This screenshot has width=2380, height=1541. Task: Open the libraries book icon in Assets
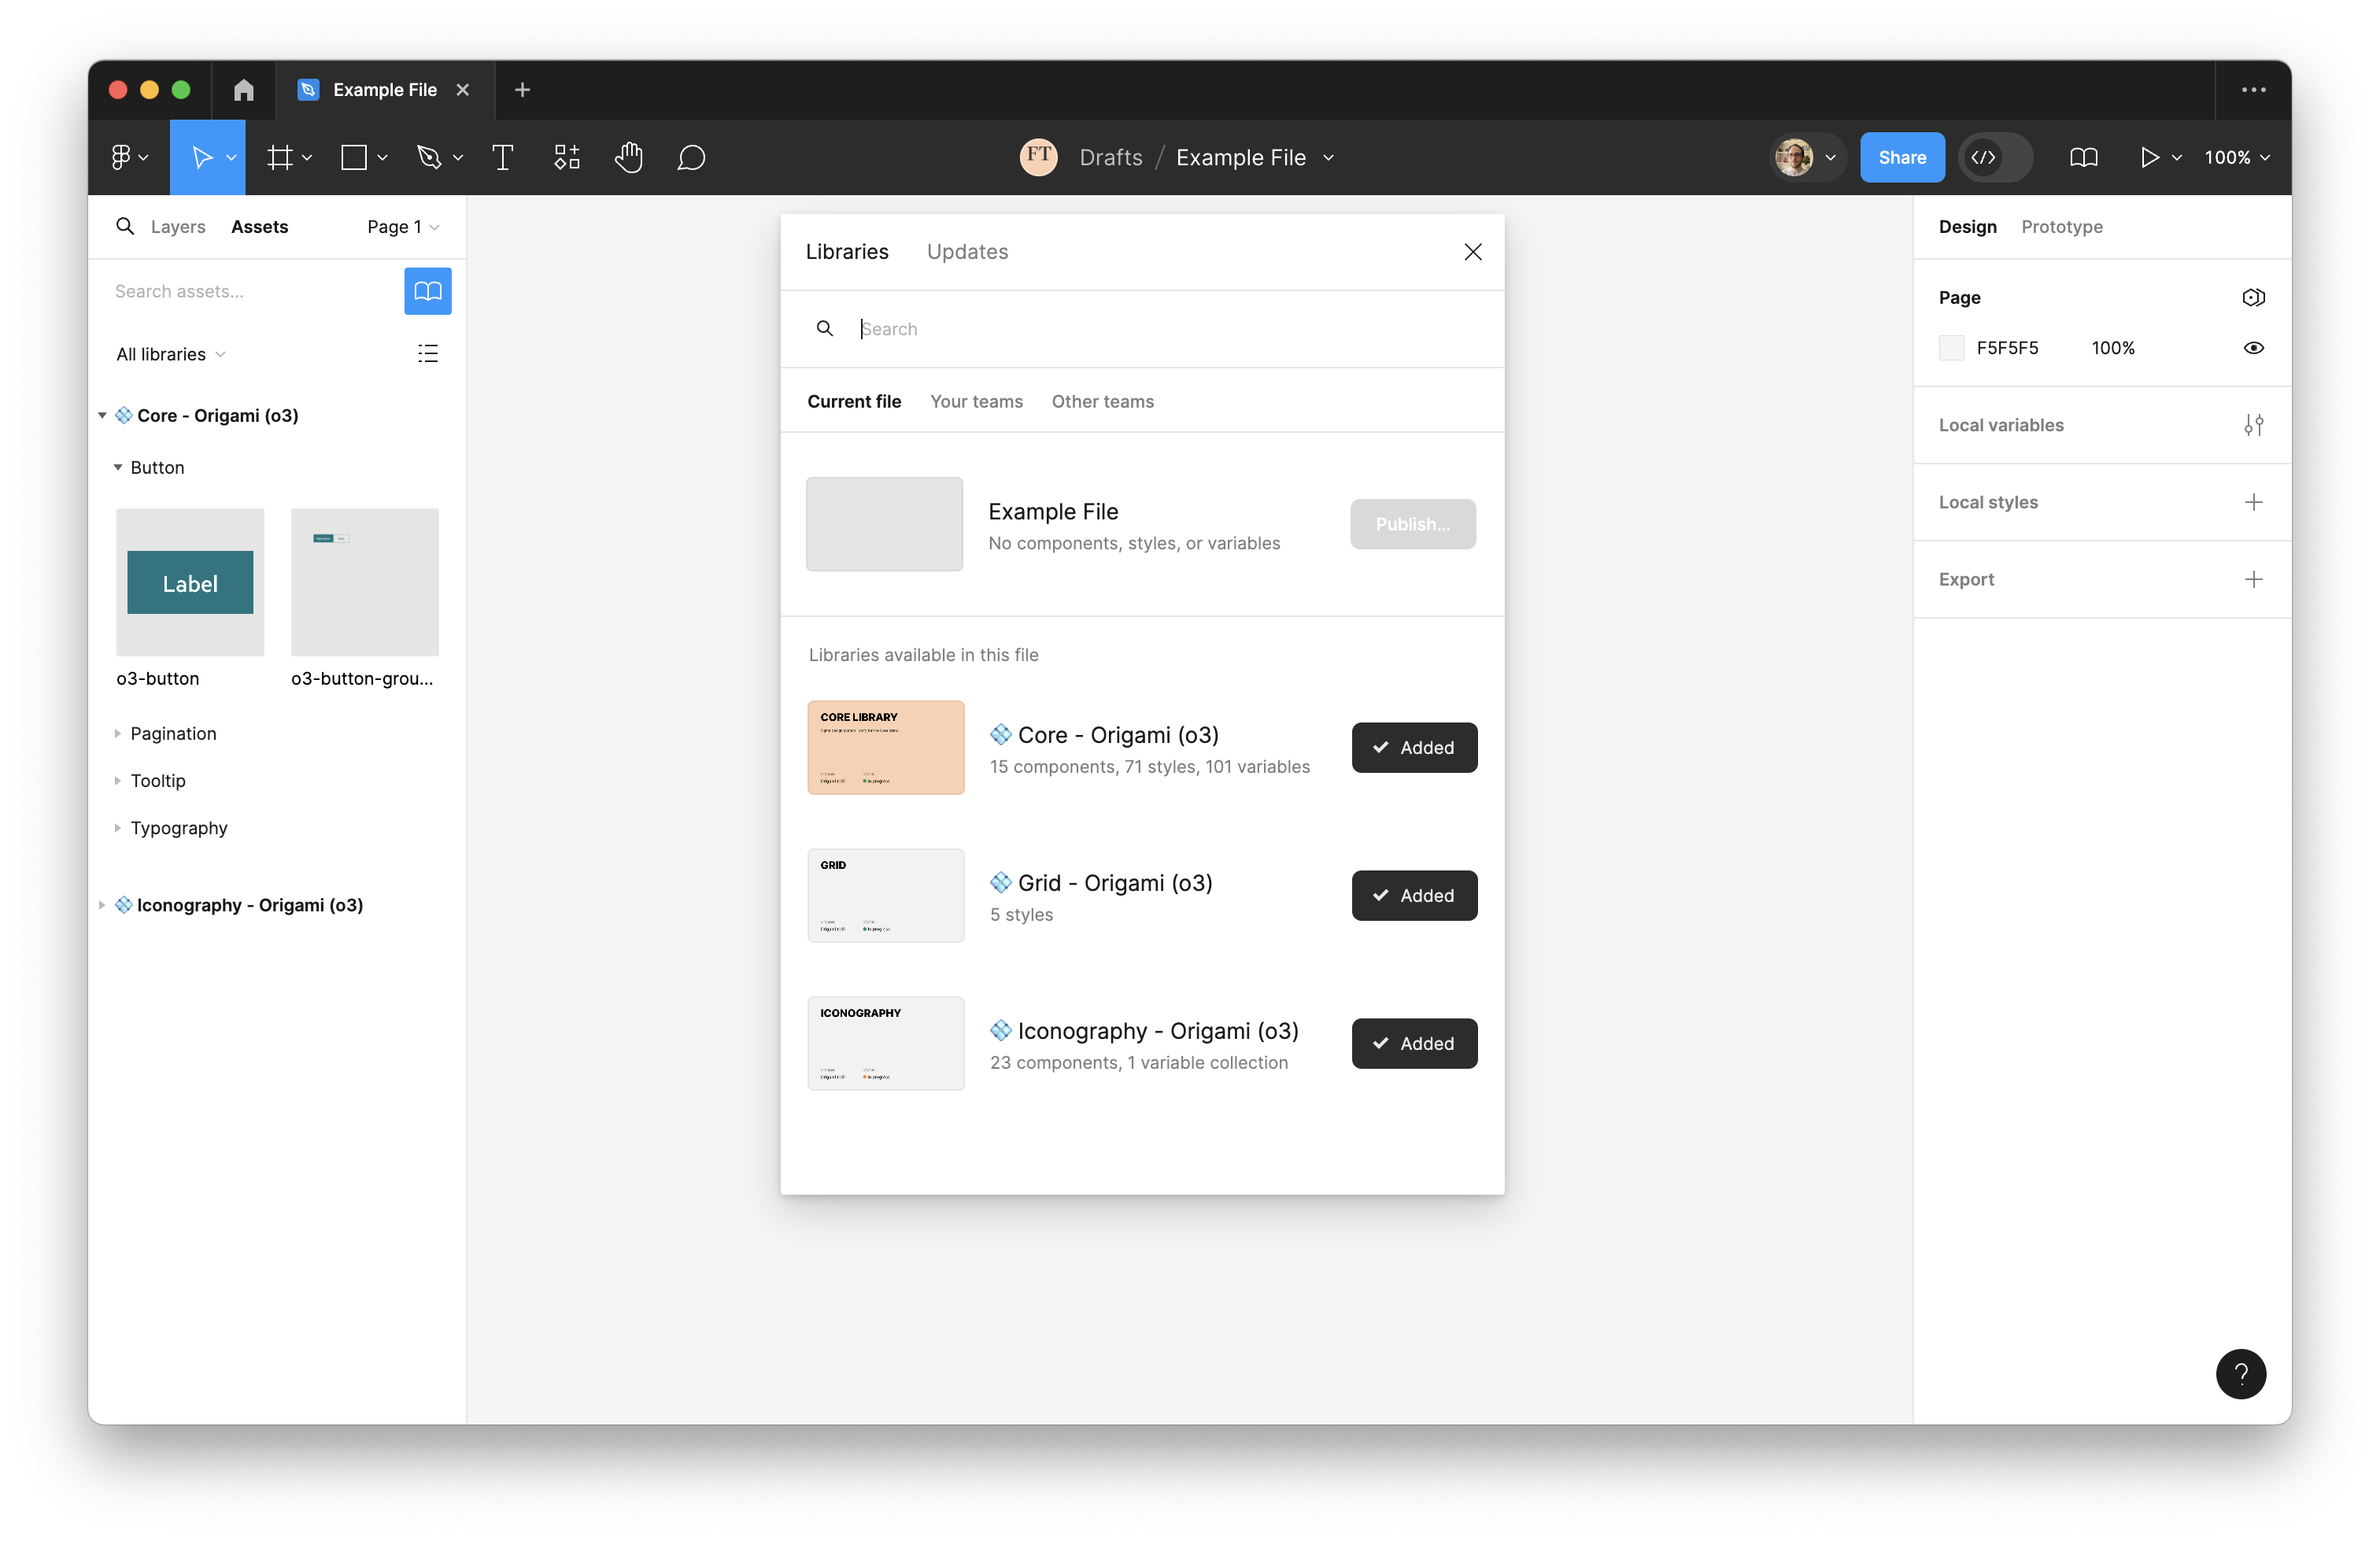(x=427, y=291)
